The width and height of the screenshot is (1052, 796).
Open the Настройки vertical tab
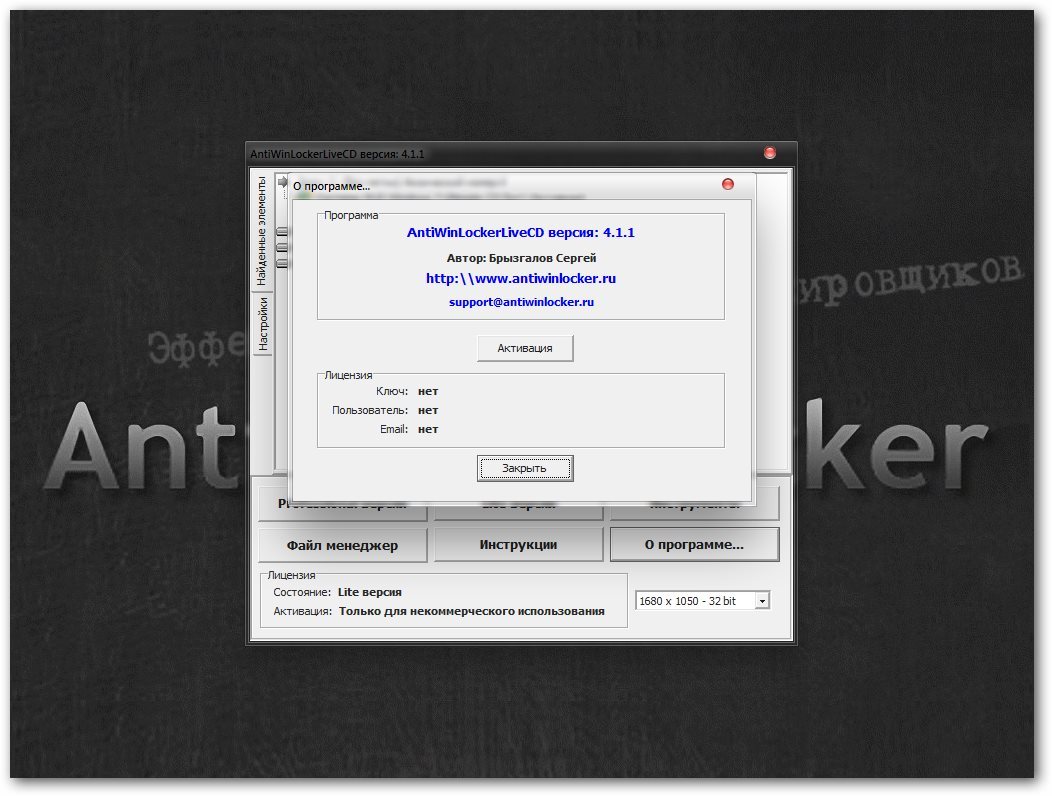262,324
